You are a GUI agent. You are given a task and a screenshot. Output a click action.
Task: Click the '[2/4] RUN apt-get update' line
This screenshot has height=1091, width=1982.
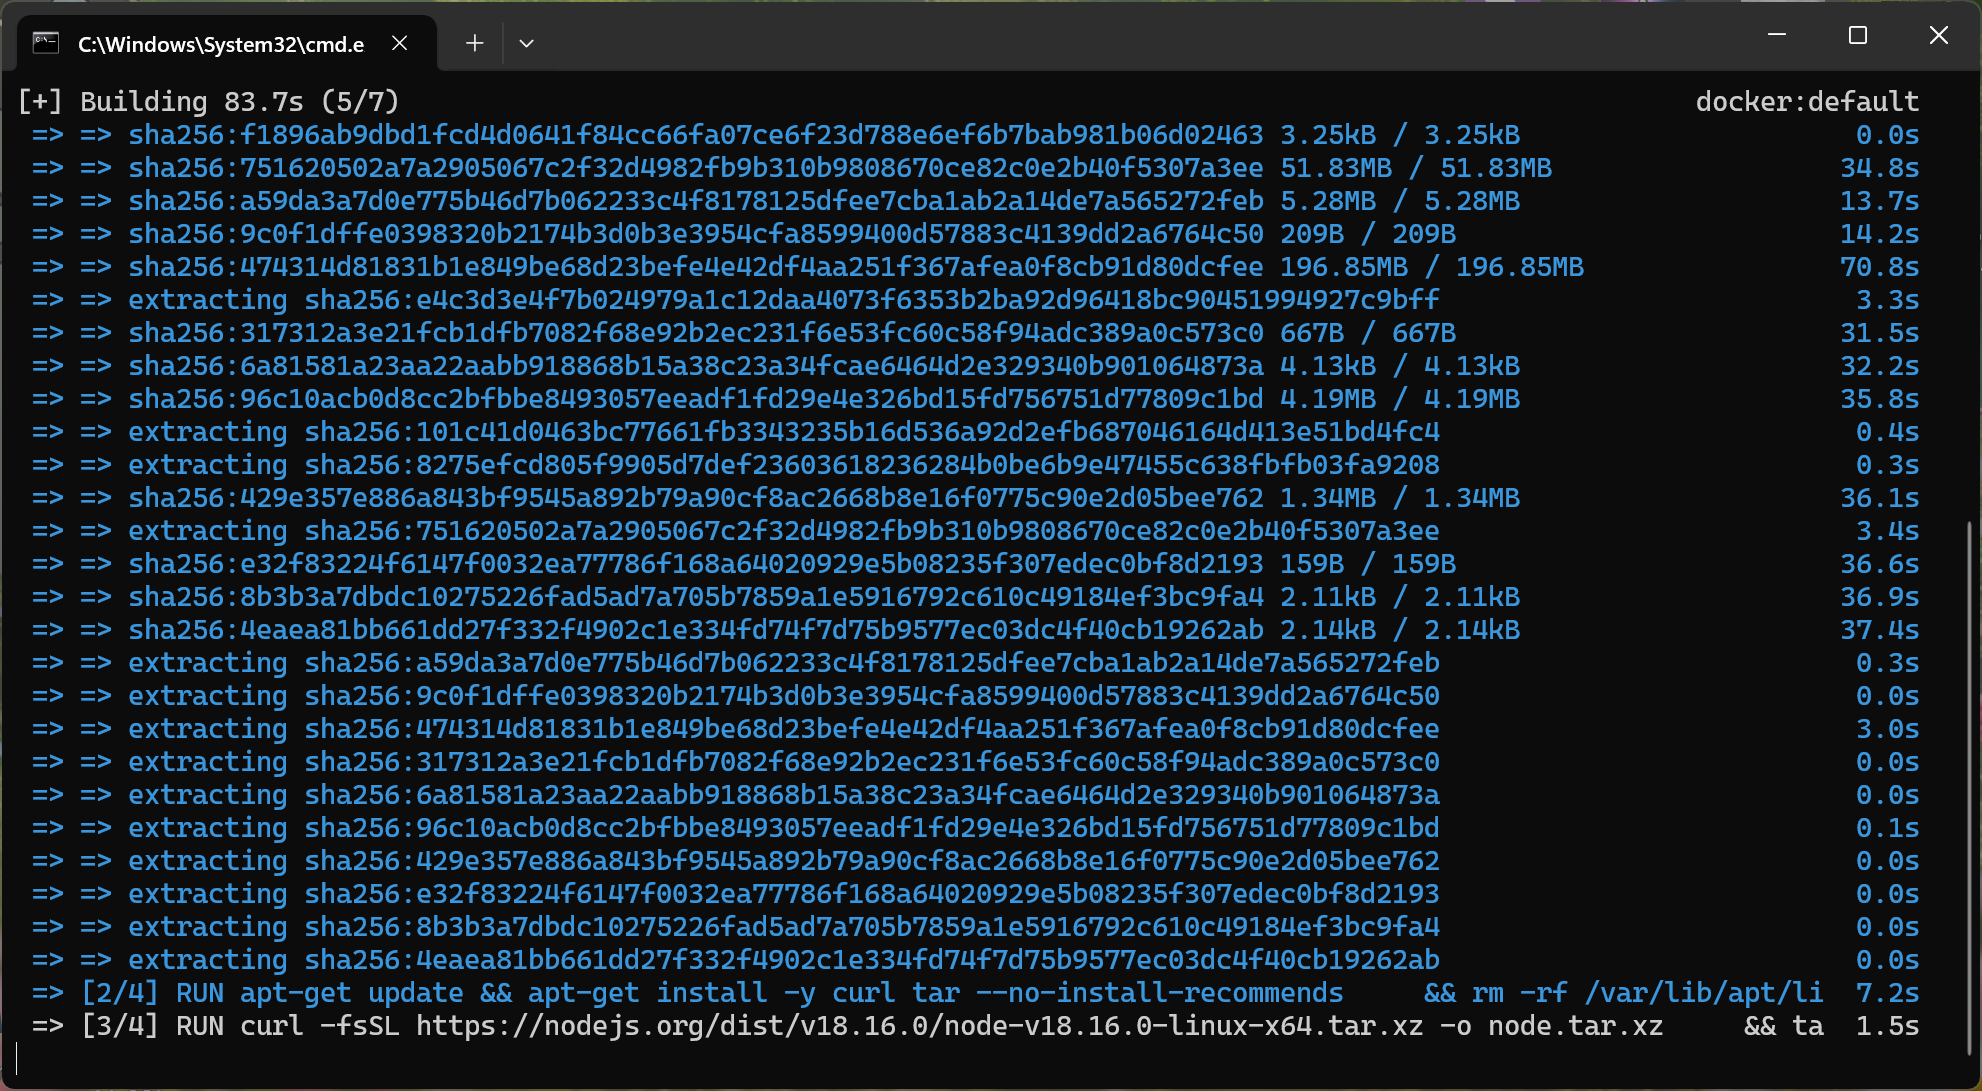point(975,992)
